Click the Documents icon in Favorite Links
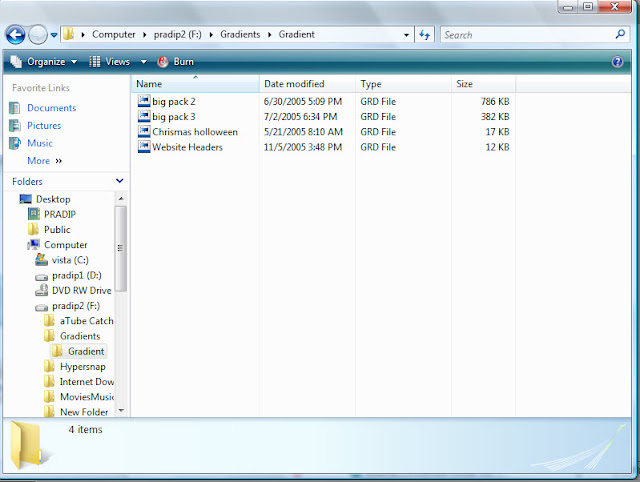Screen dimensions: 640x482 pos(15,108)
